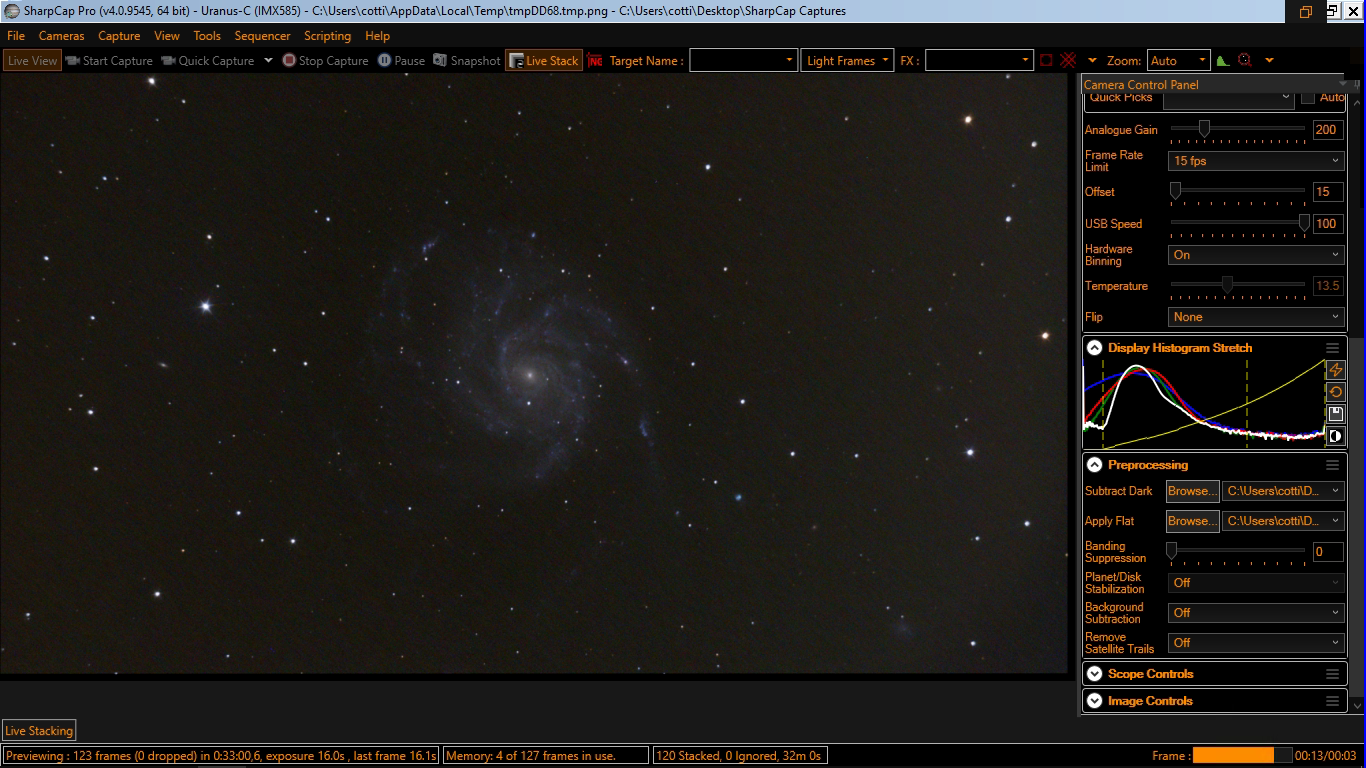Expand the Scope Controls section

click(x=1150, y=674)
